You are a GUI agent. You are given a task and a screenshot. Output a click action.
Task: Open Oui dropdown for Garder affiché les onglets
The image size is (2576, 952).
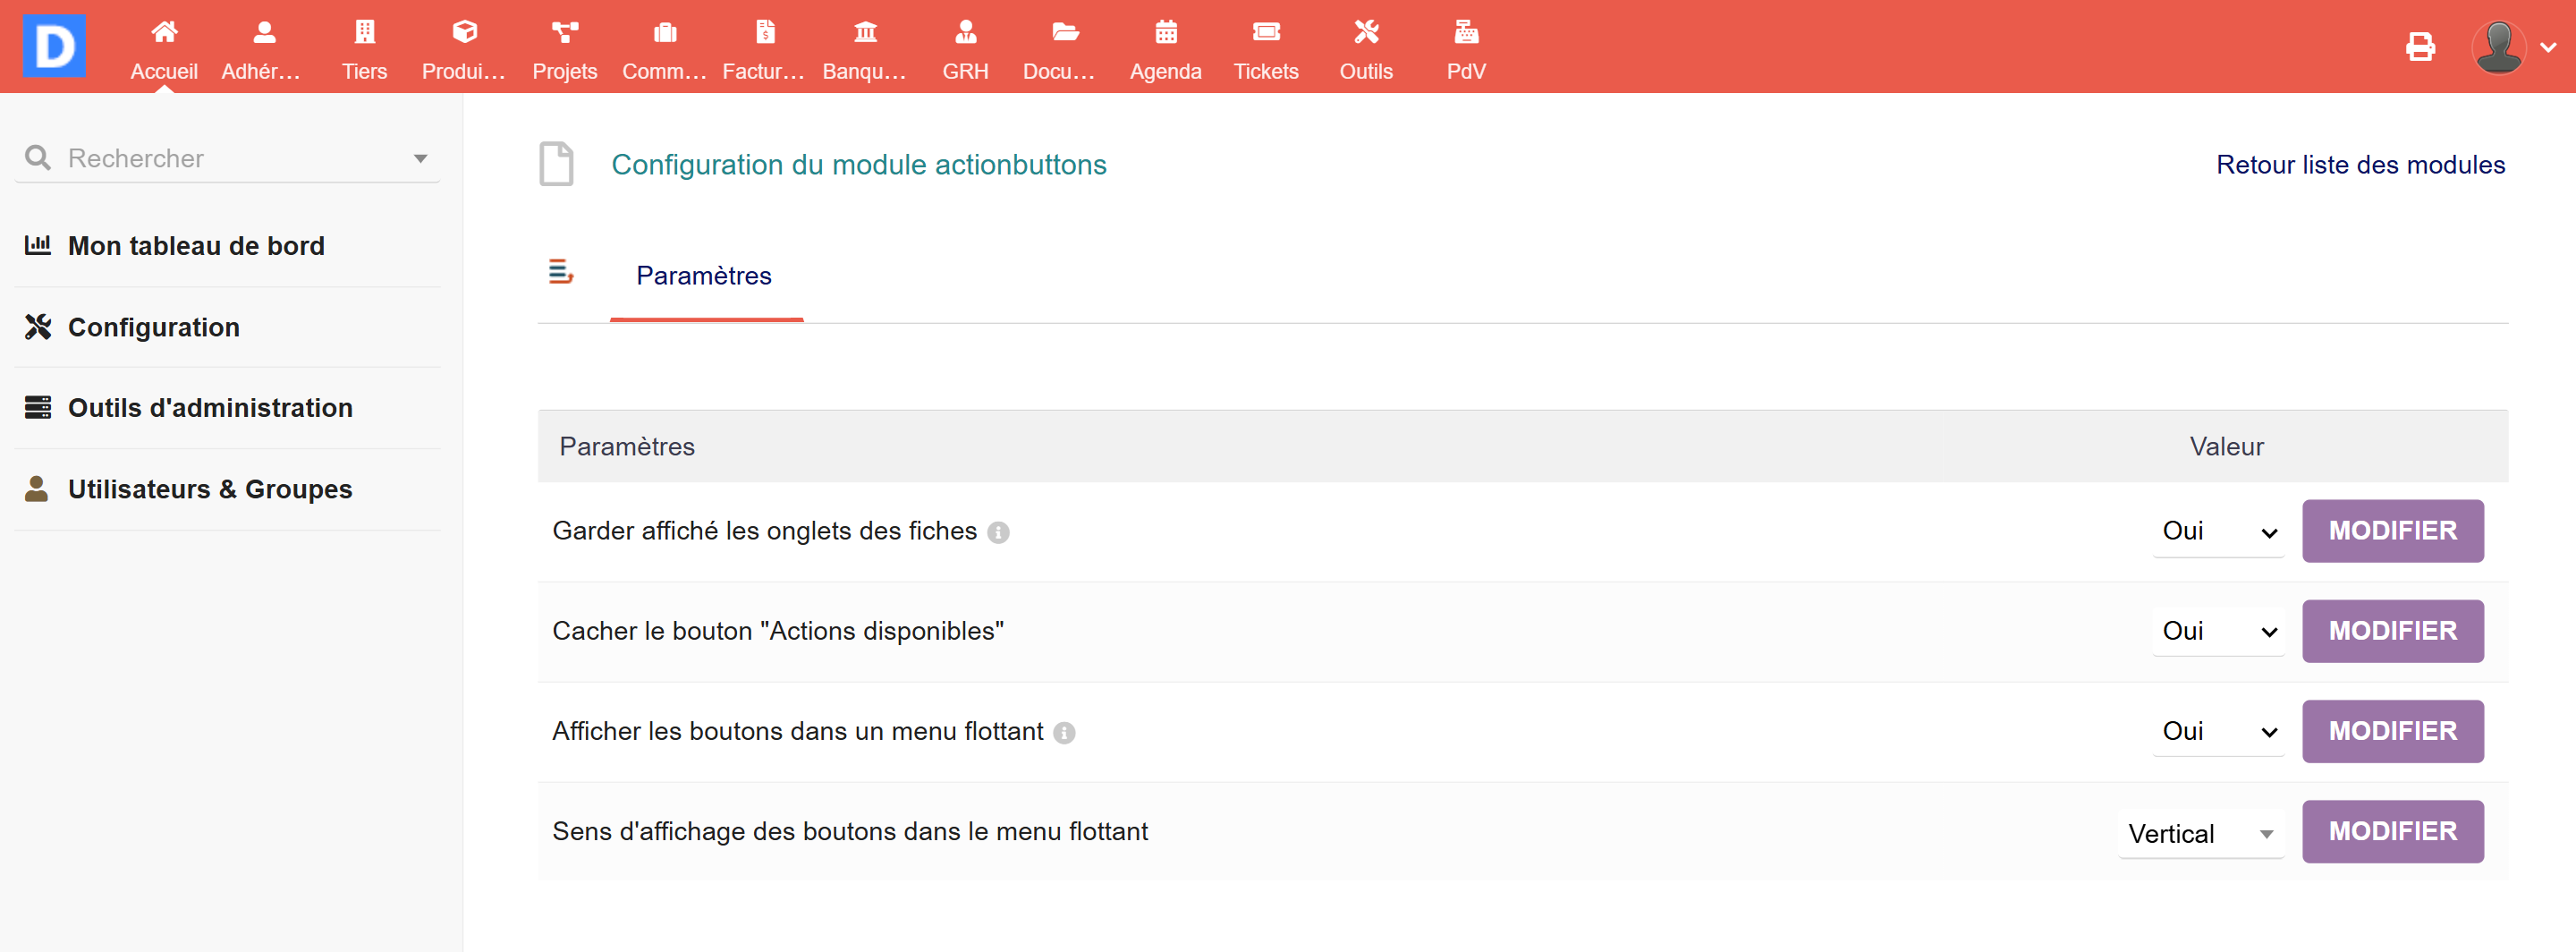(2218, 531)
